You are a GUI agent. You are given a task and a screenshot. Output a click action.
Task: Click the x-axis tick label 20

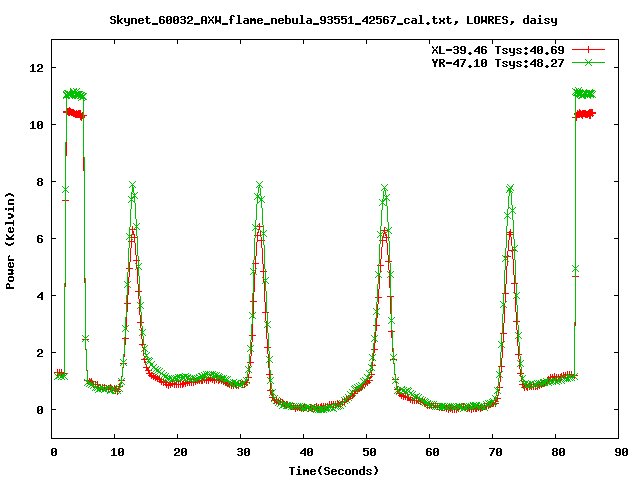pyautogui.click(x=180, y=452)
